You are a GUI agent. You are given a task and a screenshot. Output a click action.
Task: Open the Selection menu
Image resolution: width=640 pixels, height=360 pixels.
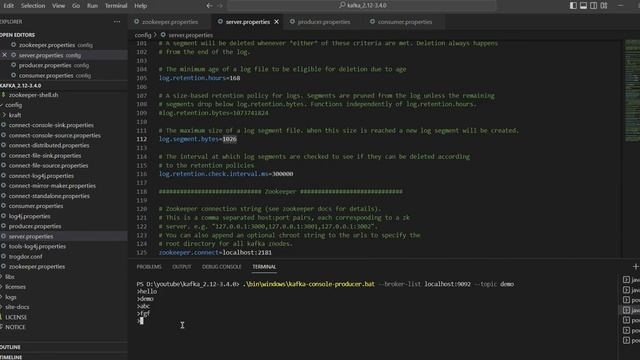[33, 6]
